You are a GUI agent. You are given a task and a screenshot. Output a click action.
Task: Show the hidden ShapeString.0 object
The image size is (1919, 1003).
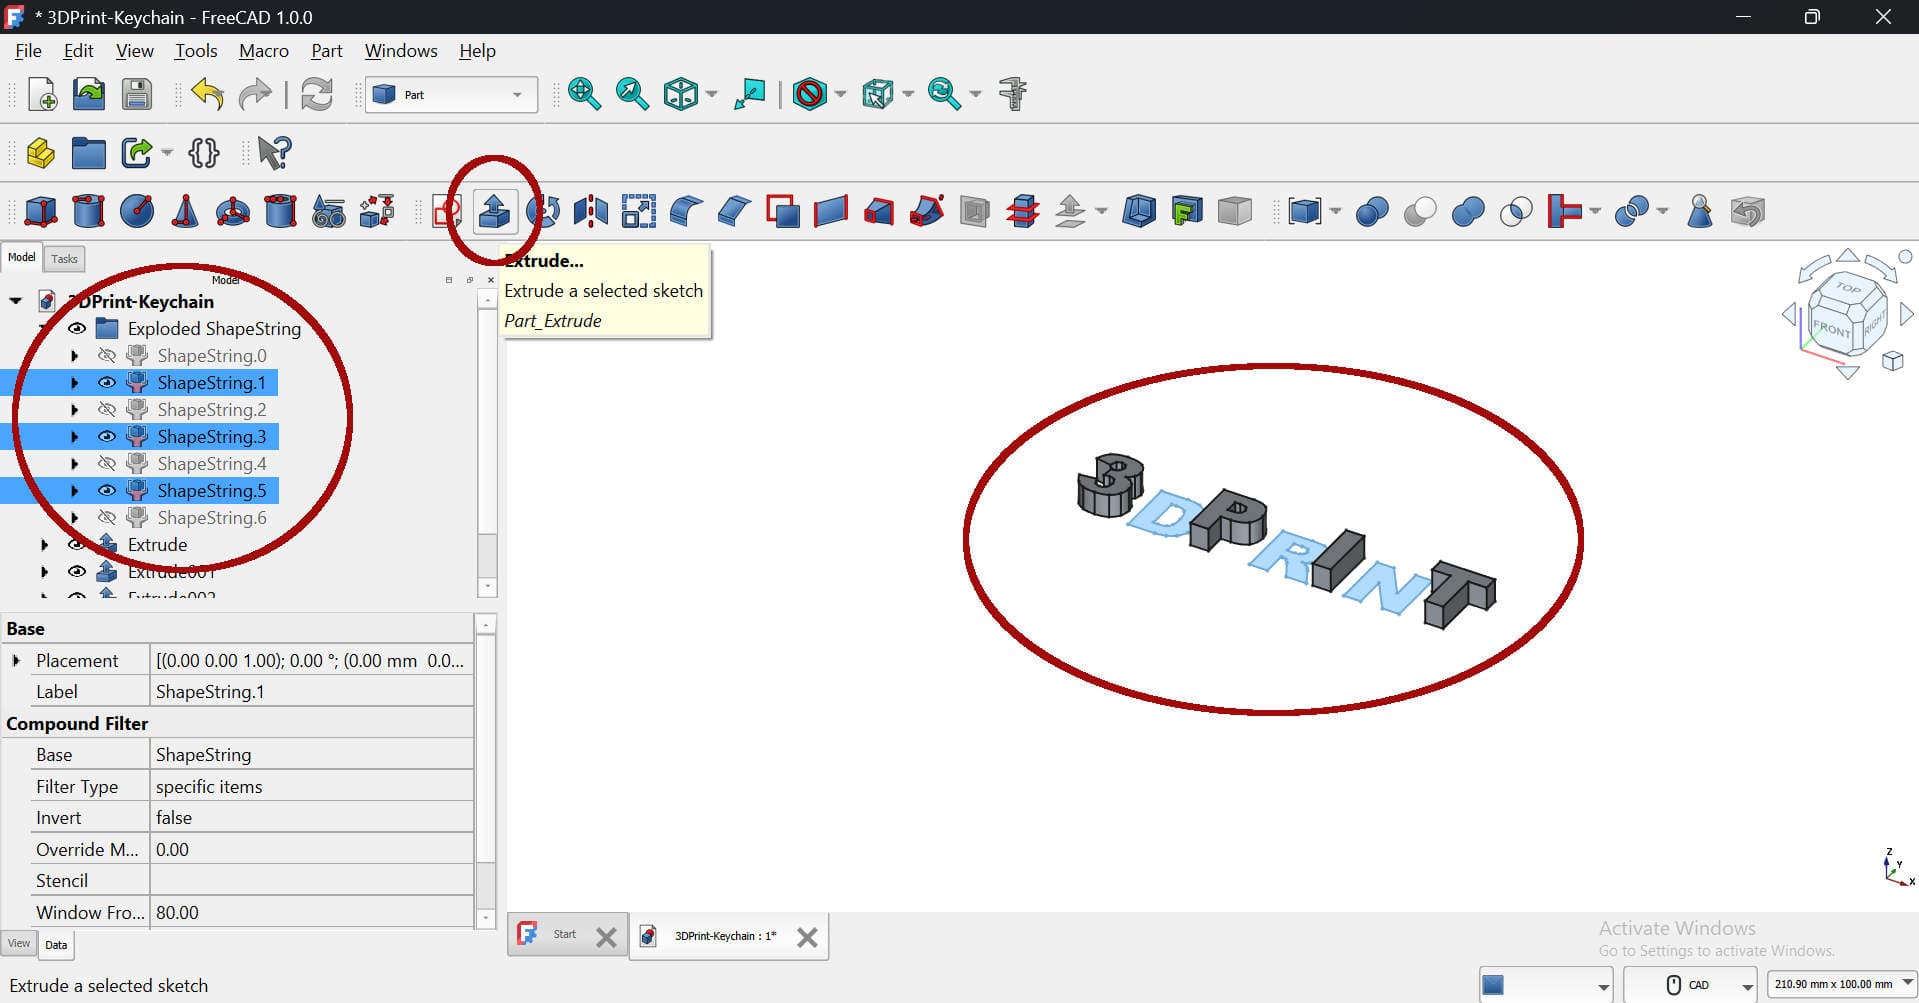107,355
